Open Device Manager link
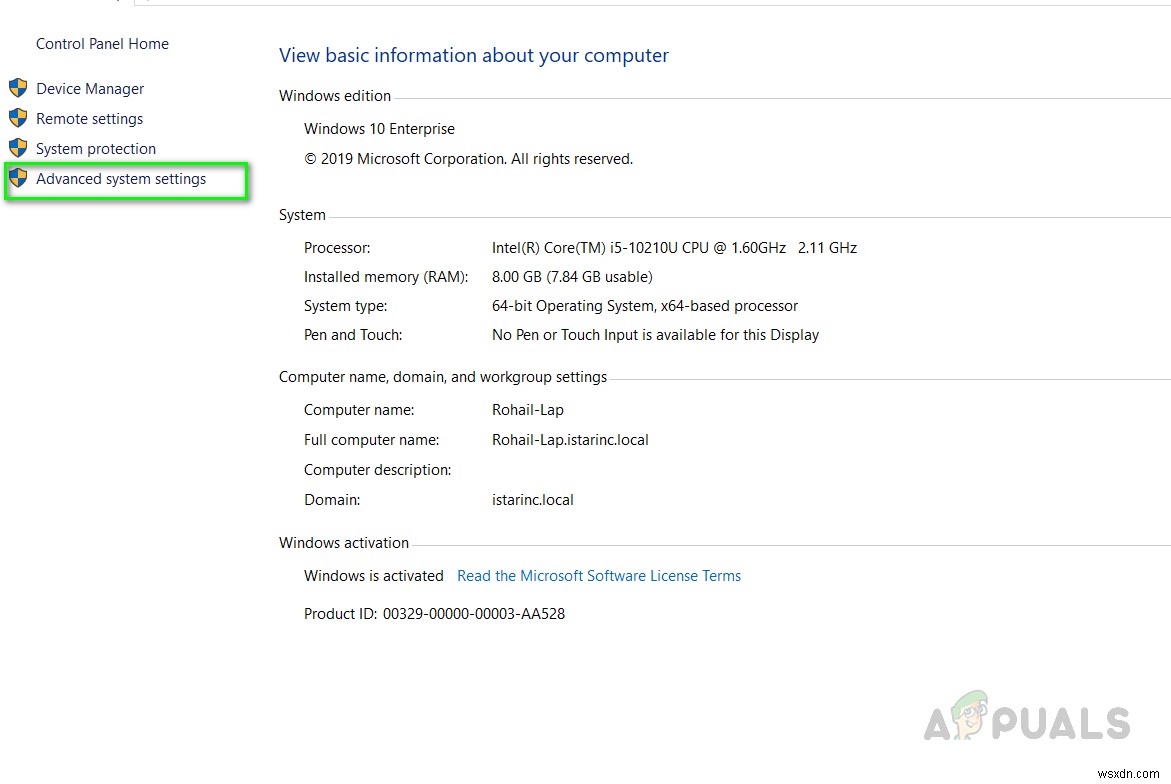Screen dimensions: 1171x784 [90, 89]
